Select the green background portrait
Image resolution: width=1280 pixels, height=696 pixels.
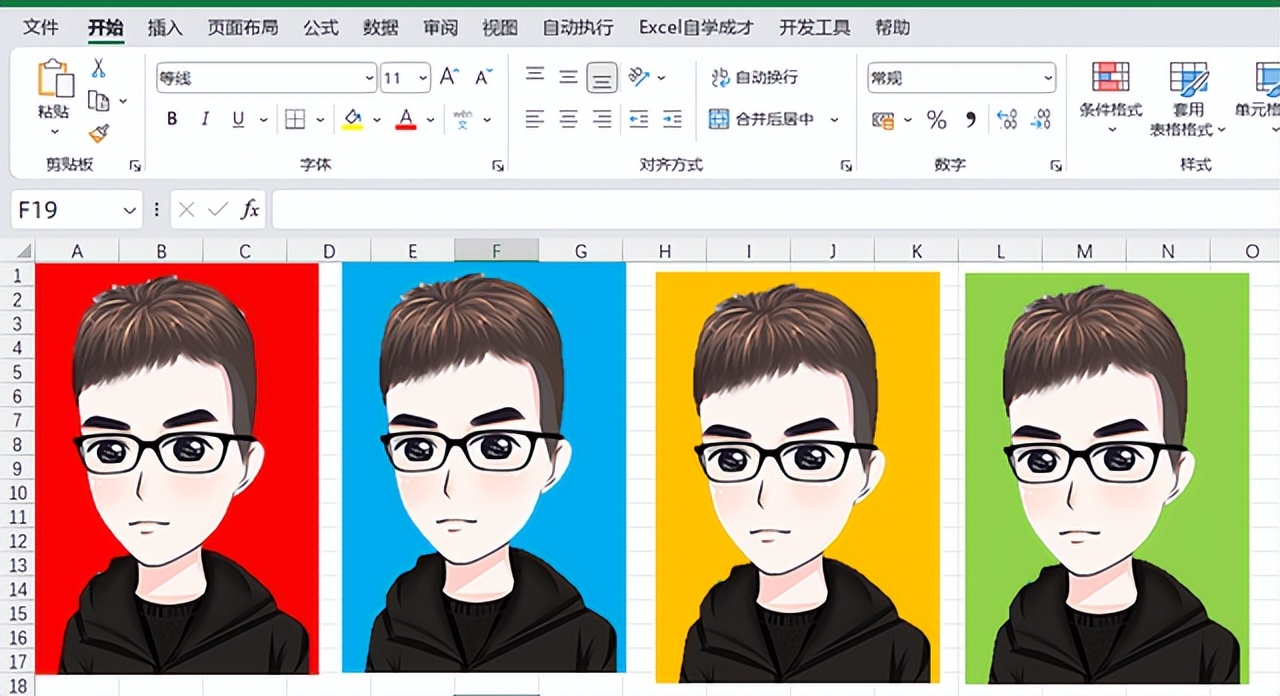click(x=1107, y=478)
